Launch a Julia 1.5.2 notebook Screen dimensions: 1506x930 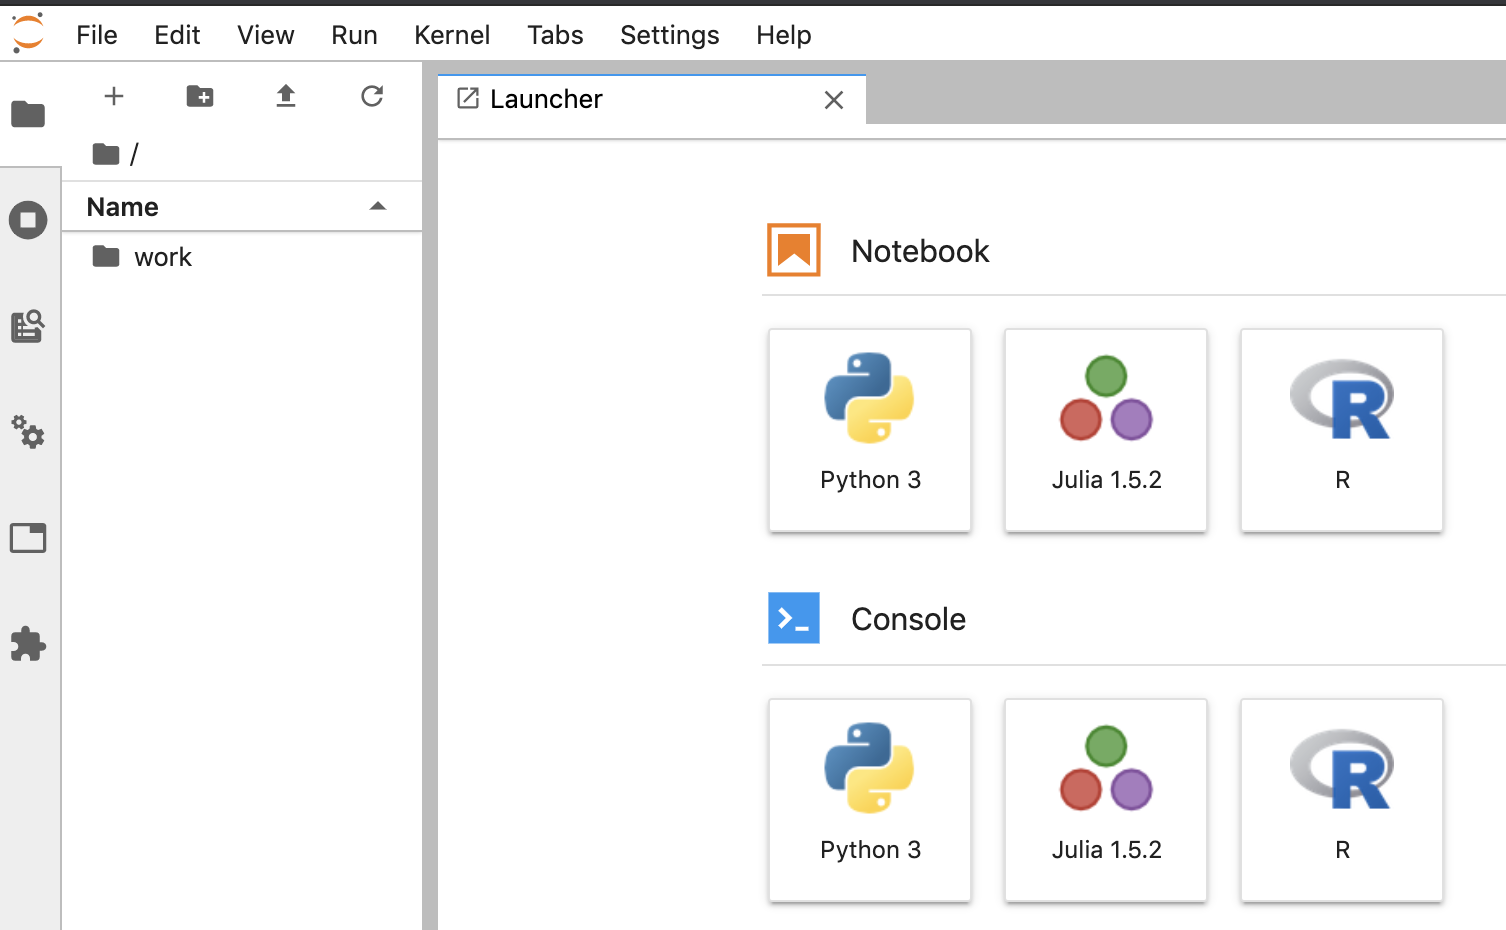1106,430
